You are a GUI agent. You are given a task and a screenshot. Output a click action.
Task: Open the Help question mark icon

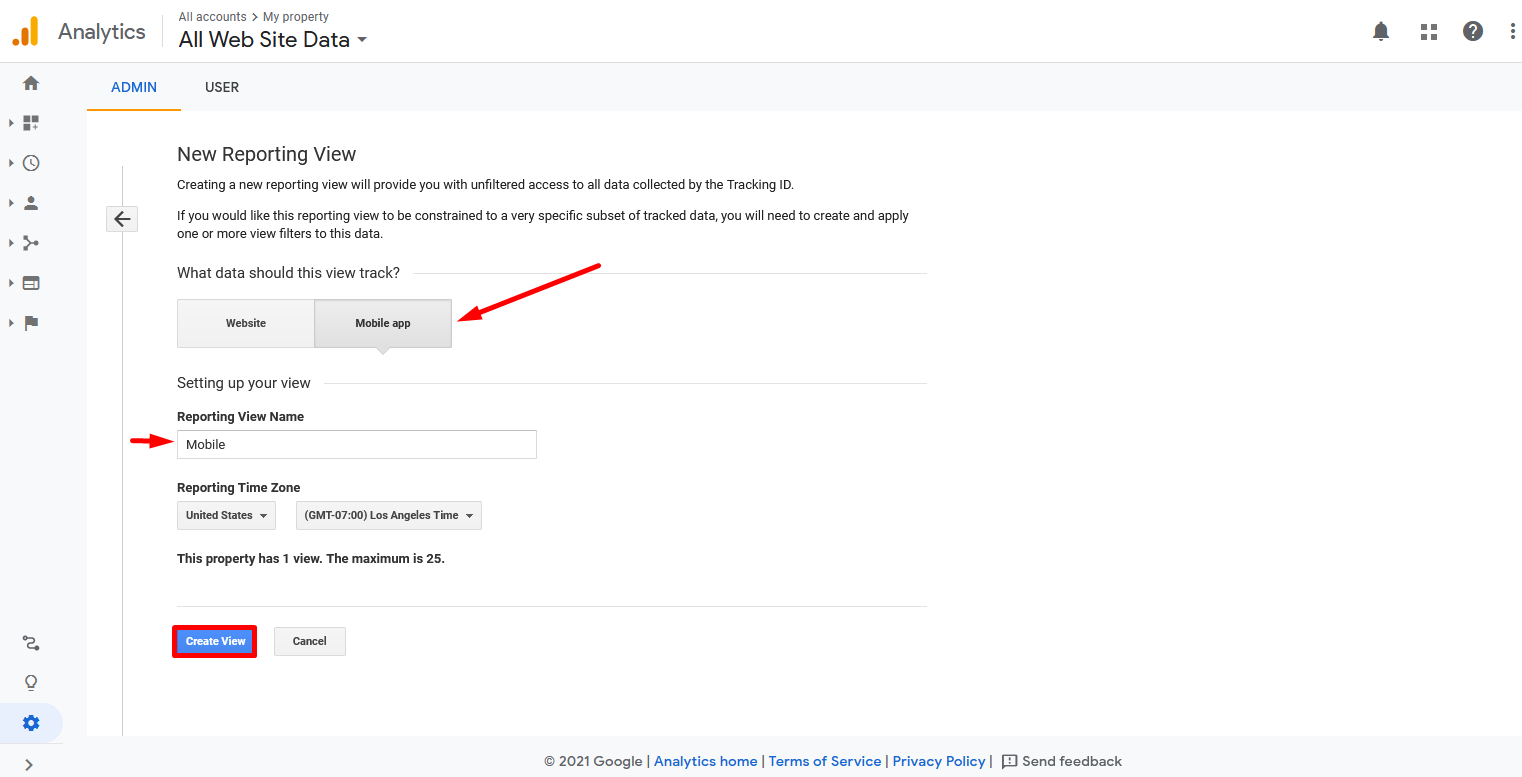[x=1473, y=31]
